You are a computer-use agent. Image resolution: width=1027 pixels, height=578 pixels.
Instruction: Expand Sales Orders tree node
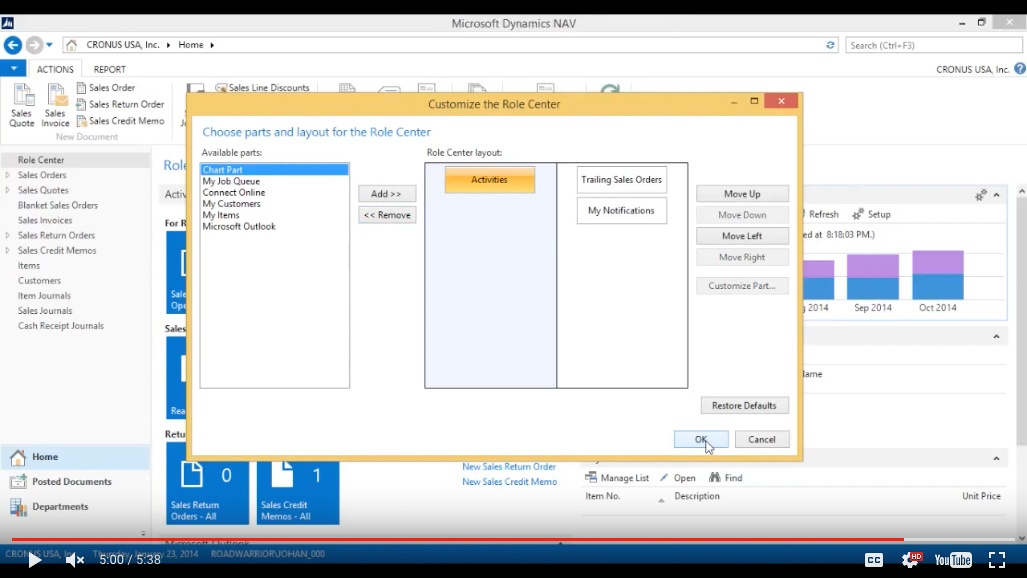(x=8, y=175)
